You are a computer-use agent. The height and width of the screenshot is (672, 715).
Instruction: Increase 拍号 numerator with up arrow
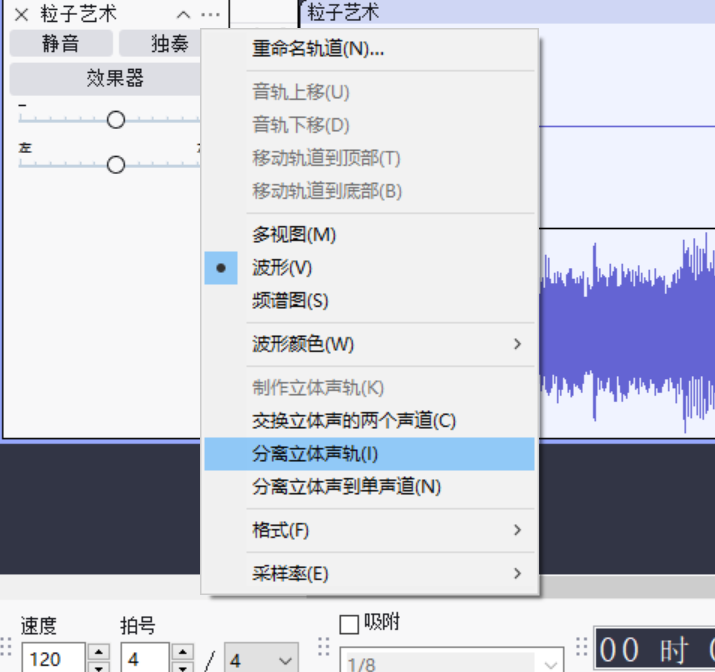pyautogui.click(x=183, y=652)
